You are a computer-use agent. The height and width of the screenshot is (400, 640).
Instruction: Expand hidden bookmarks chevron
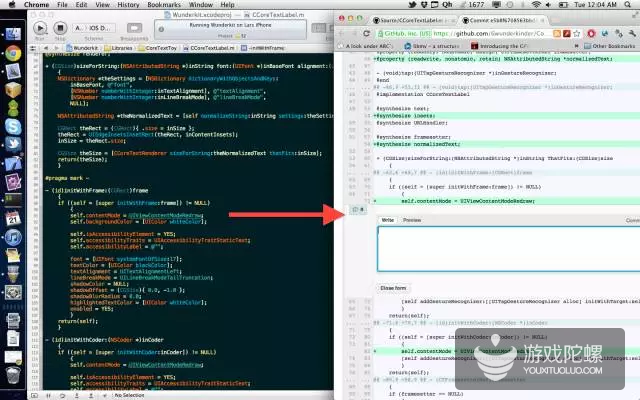click(576, 46)
